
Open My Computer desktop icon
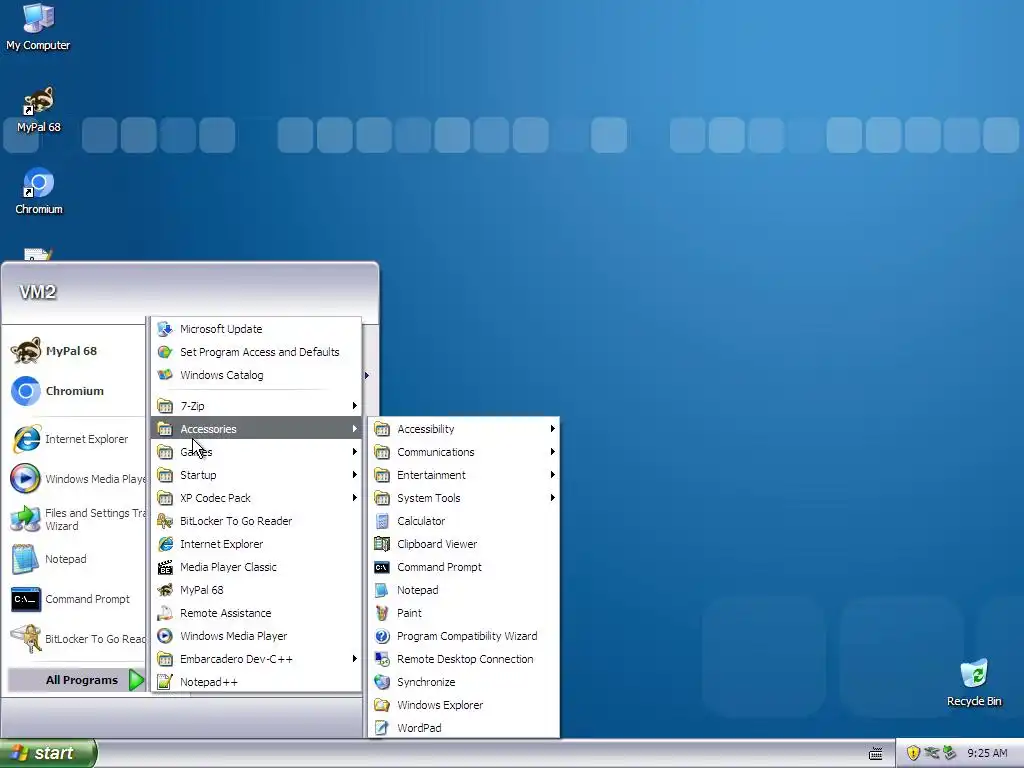[x=38, y=27]
